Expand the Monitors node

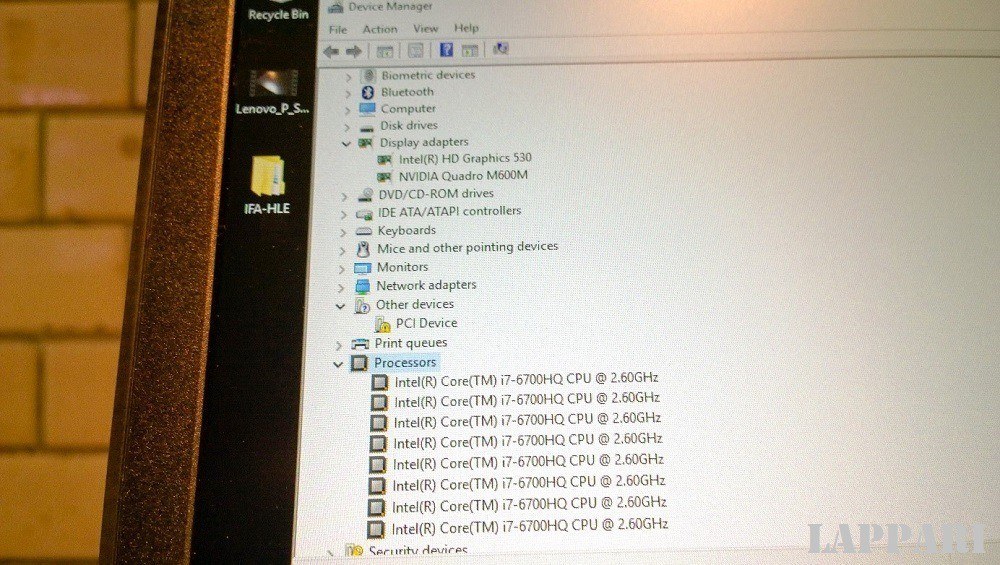[342, 269]
